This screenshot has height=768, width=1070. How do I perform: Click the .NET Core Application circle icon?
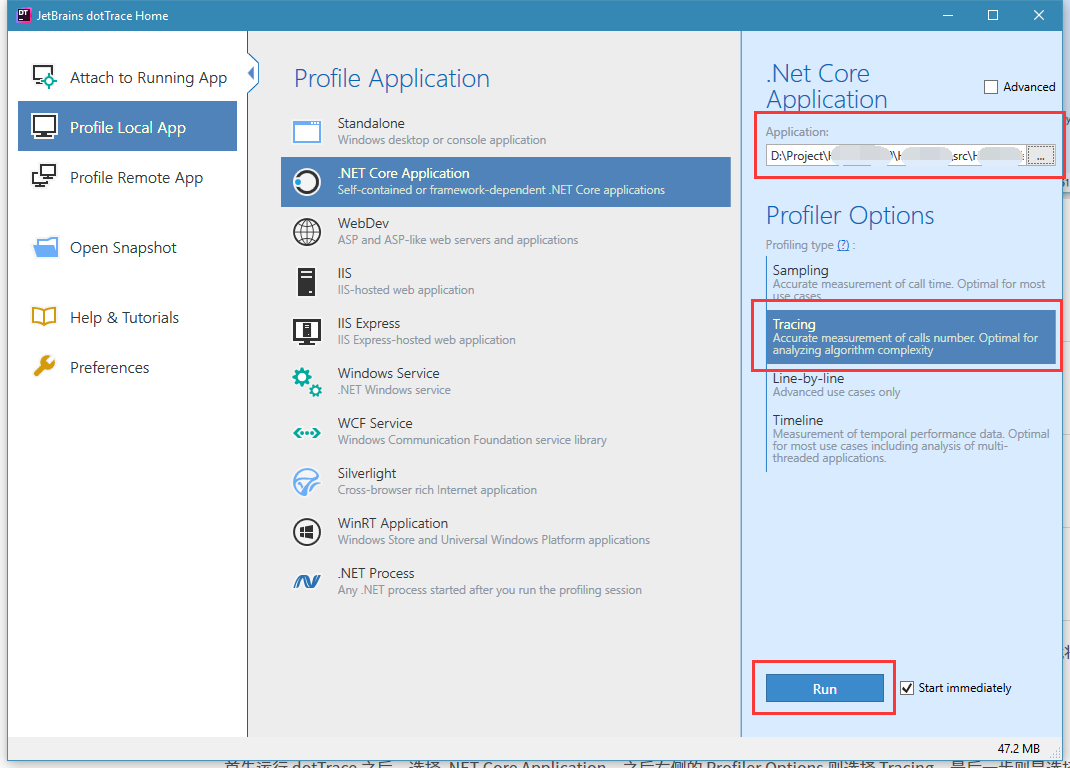[x=307, y=182]
